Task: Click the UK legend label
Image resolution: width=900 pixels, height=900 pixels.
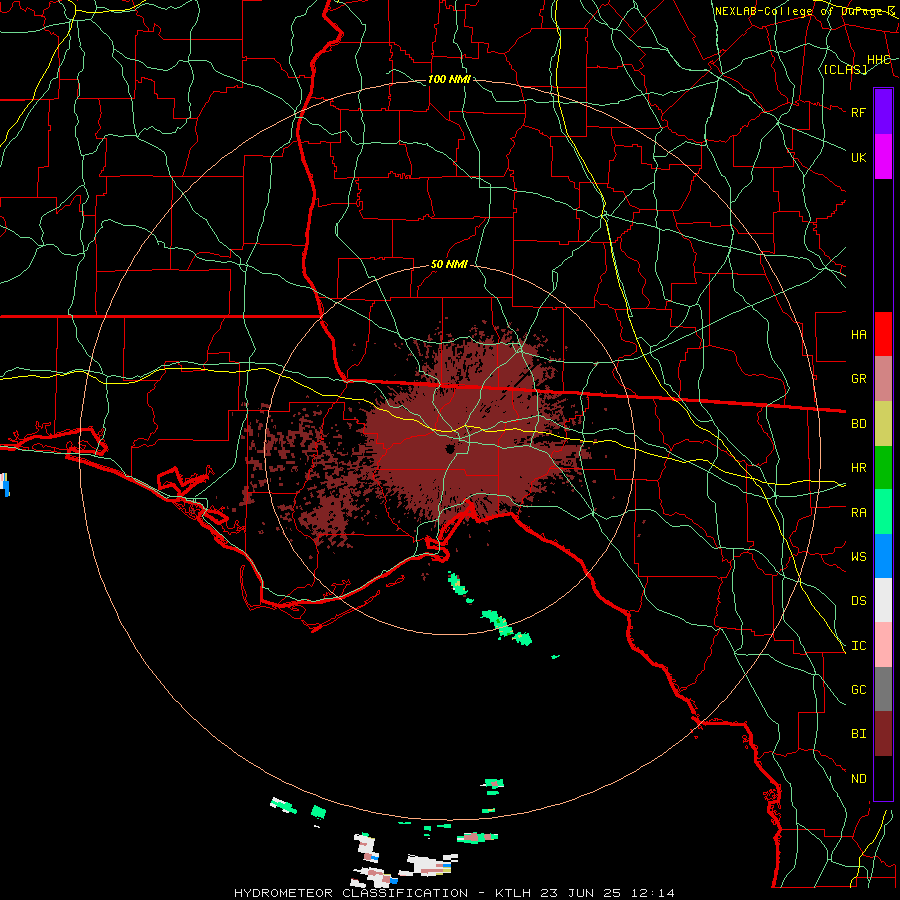Action: point(858,157)
